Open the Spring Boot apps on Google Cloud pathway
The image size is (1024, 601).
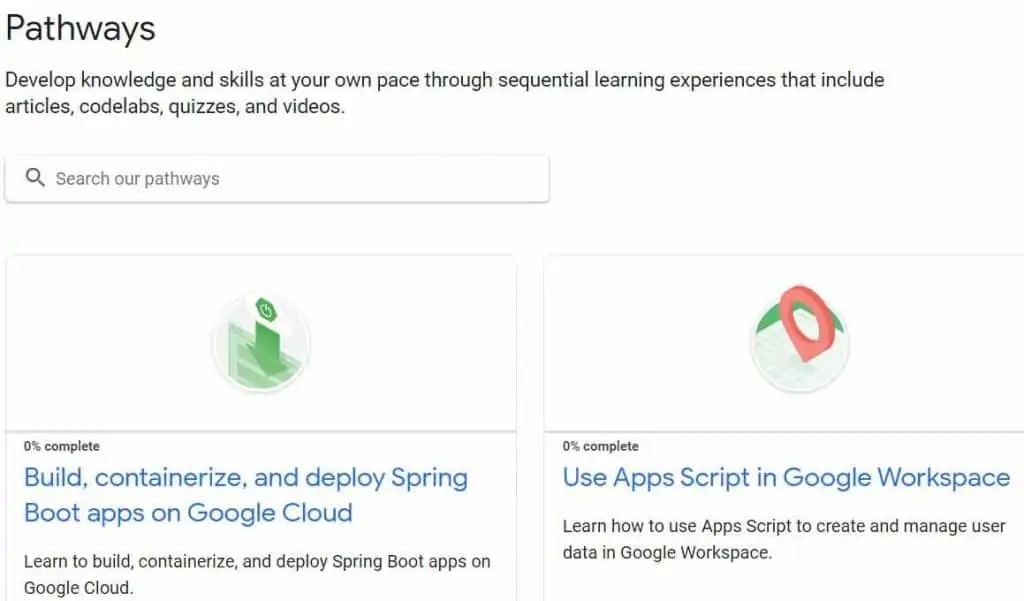(x=245, y=478)
